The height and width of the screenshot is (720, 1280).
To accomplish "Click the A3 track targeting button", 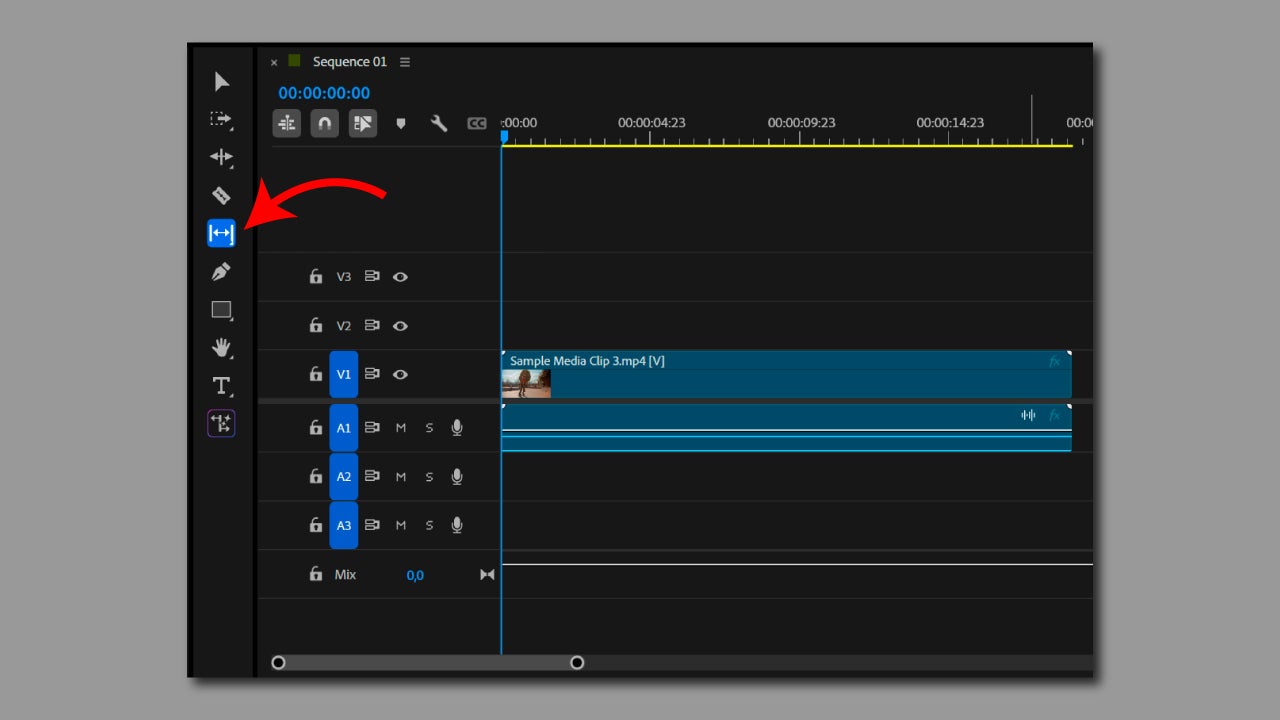I will 343,526.
